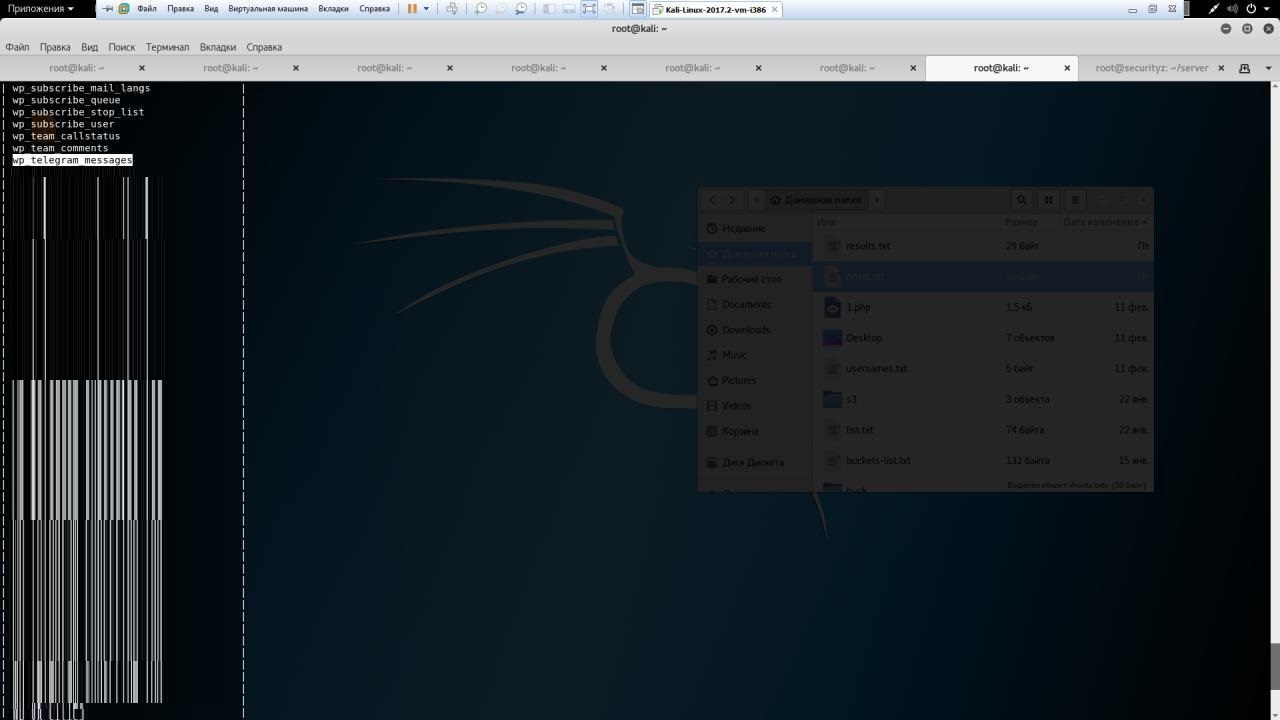Click the wp_subscribe_mail_langs table name
This screenshot has width=1280, height=720.
81,88
